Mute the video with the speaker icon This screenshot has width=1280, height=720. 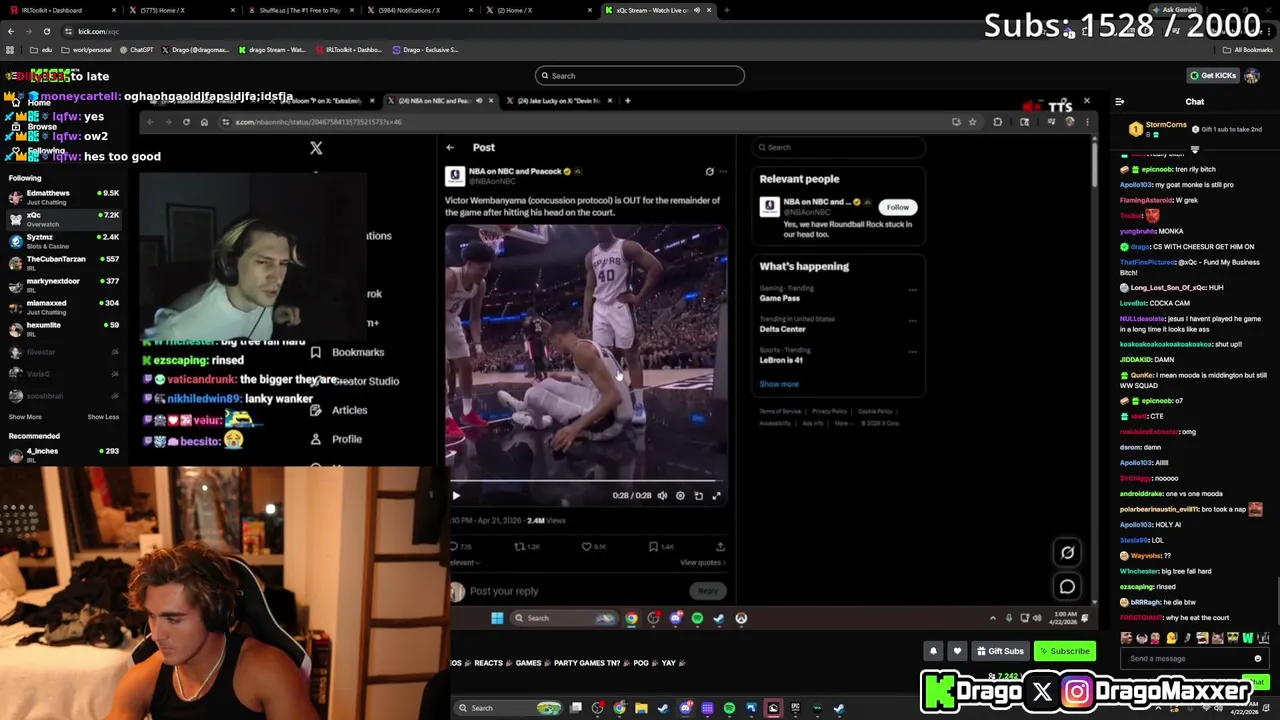pos(662,495)
